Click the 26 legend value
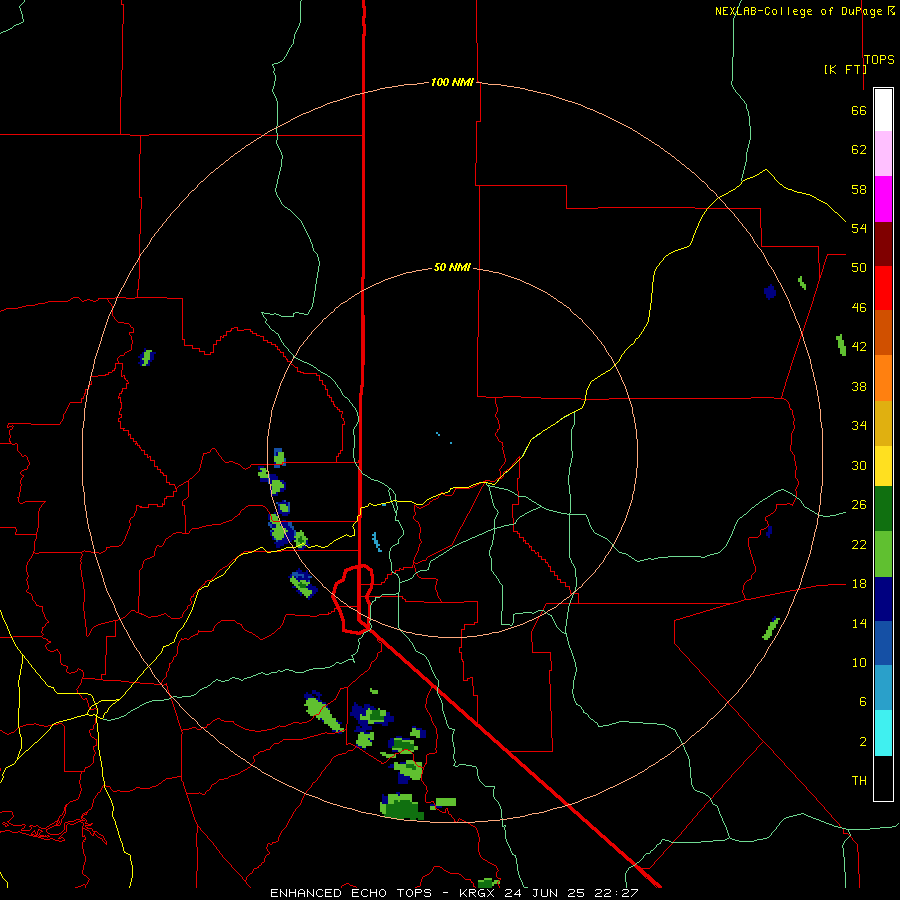The width and height of the screenshot is (900, 900). point(859,505)
